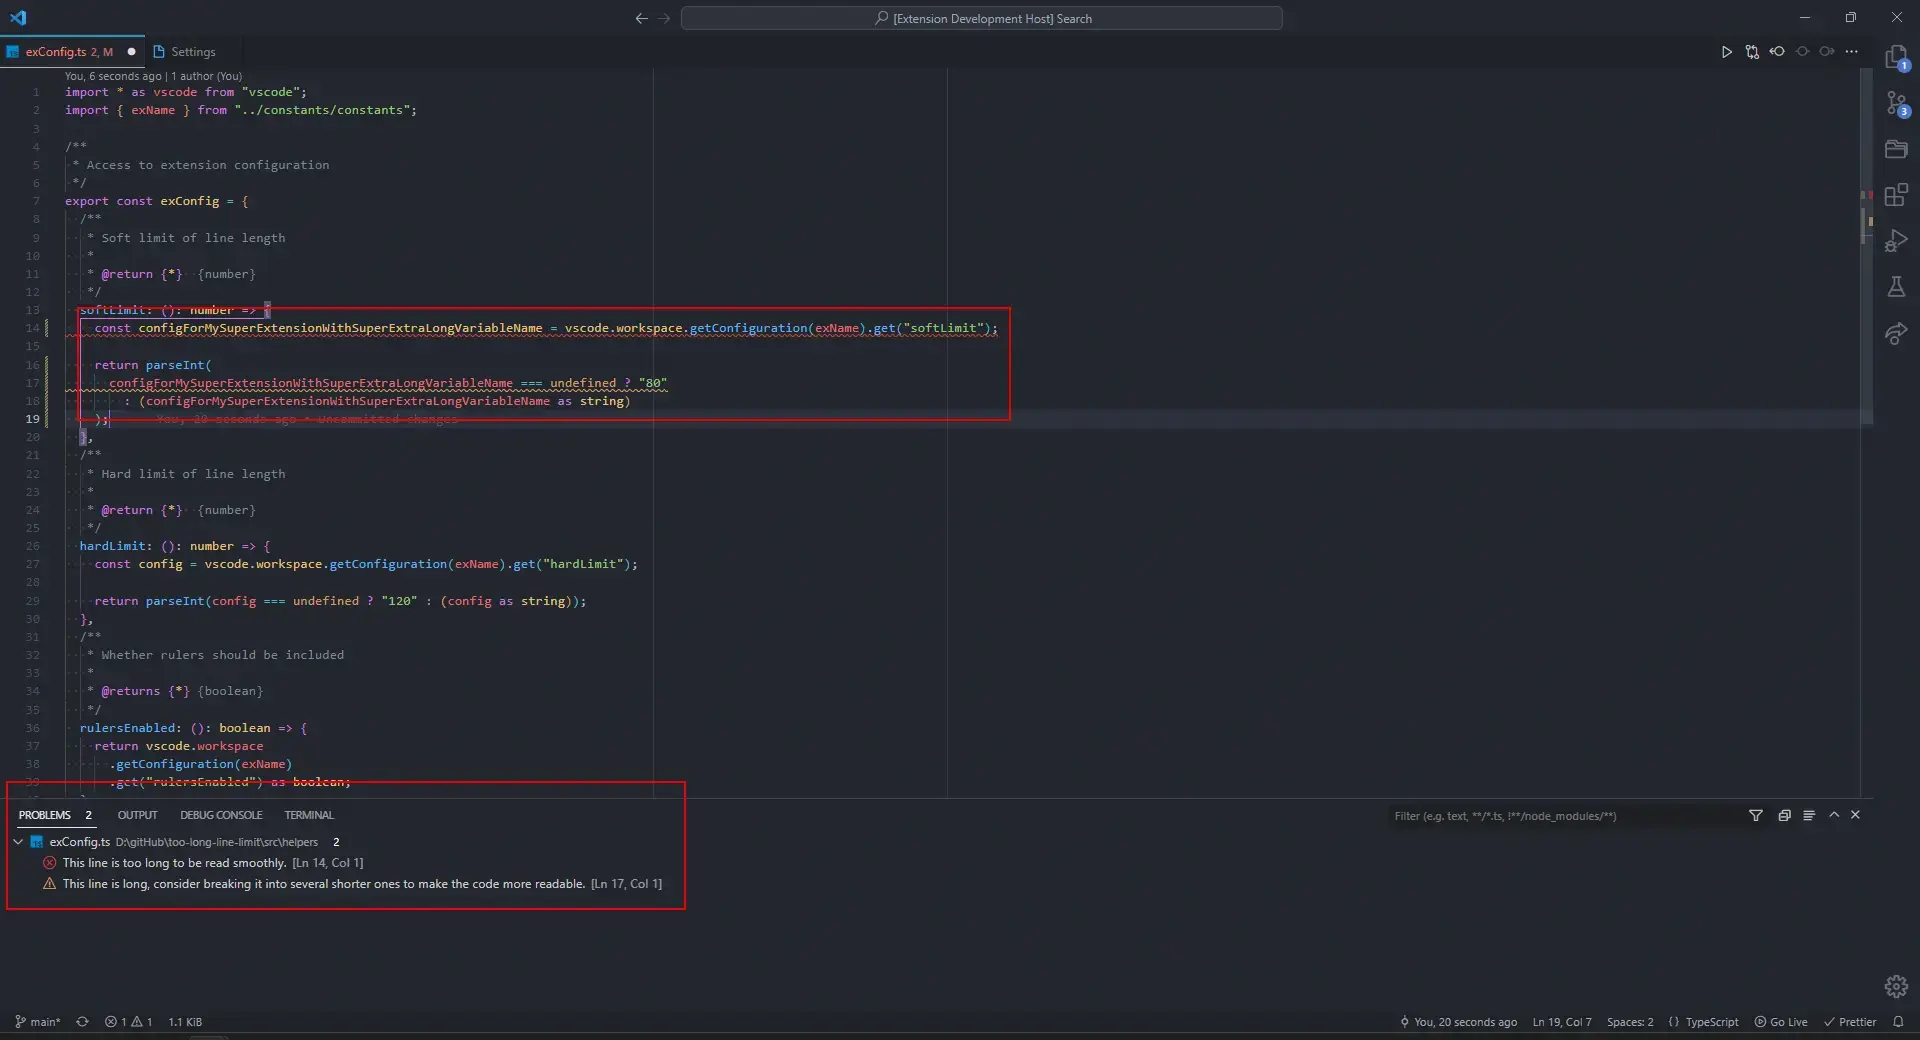Click the Problems filter text field
This screenshot has height=1040, width=1920.
[x=1560, y=816]
